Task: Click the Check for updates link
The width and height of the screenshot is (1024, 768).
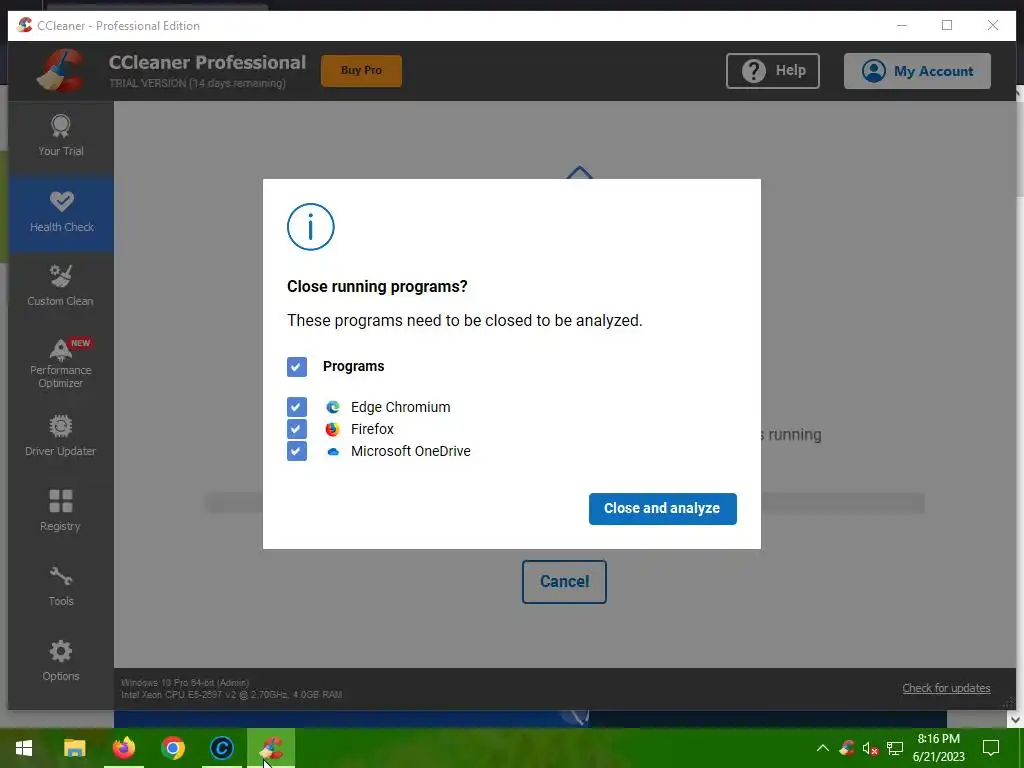Action: tap(946, 688)
